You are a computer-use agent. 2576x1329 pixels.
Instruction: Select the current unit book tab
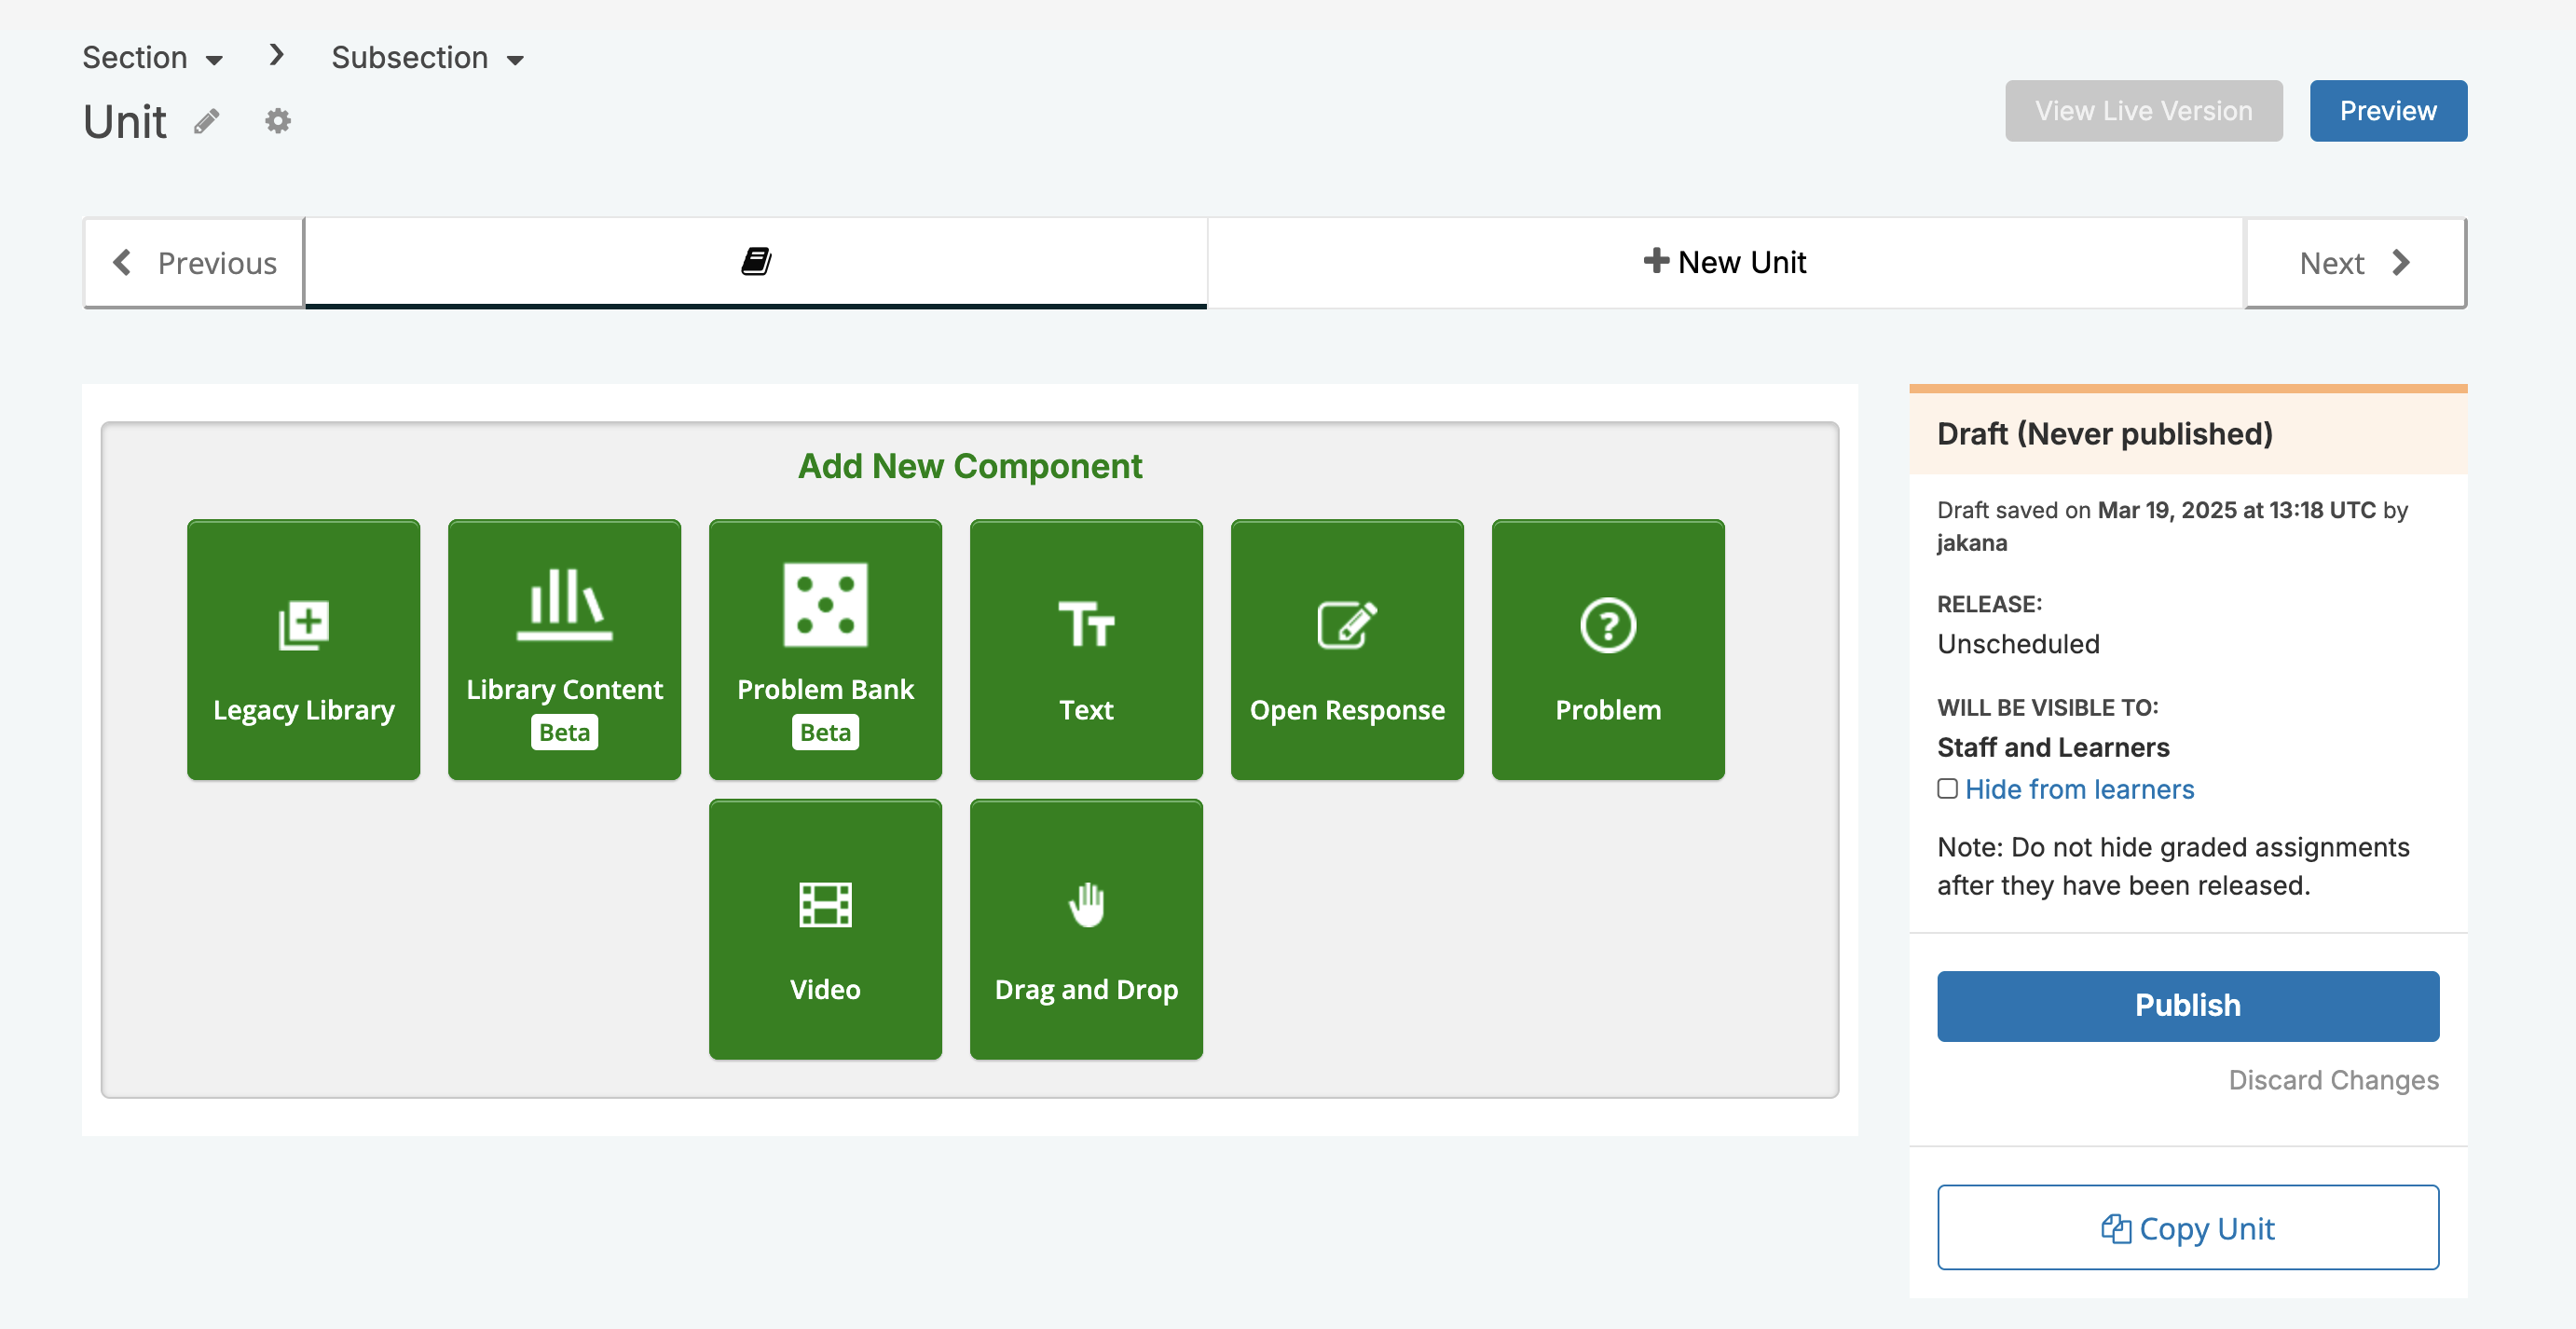755,262
